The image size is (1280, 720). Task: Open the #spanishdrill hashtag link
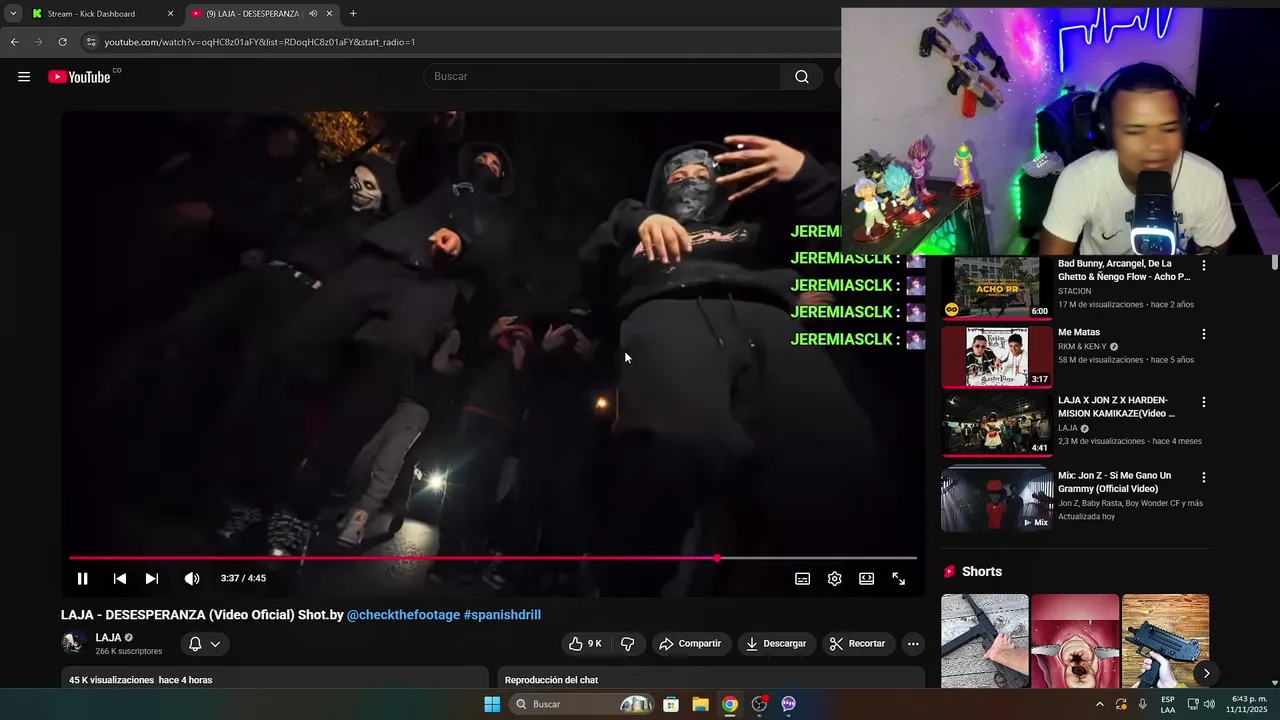pyautogui.click(x=502, y=615)
